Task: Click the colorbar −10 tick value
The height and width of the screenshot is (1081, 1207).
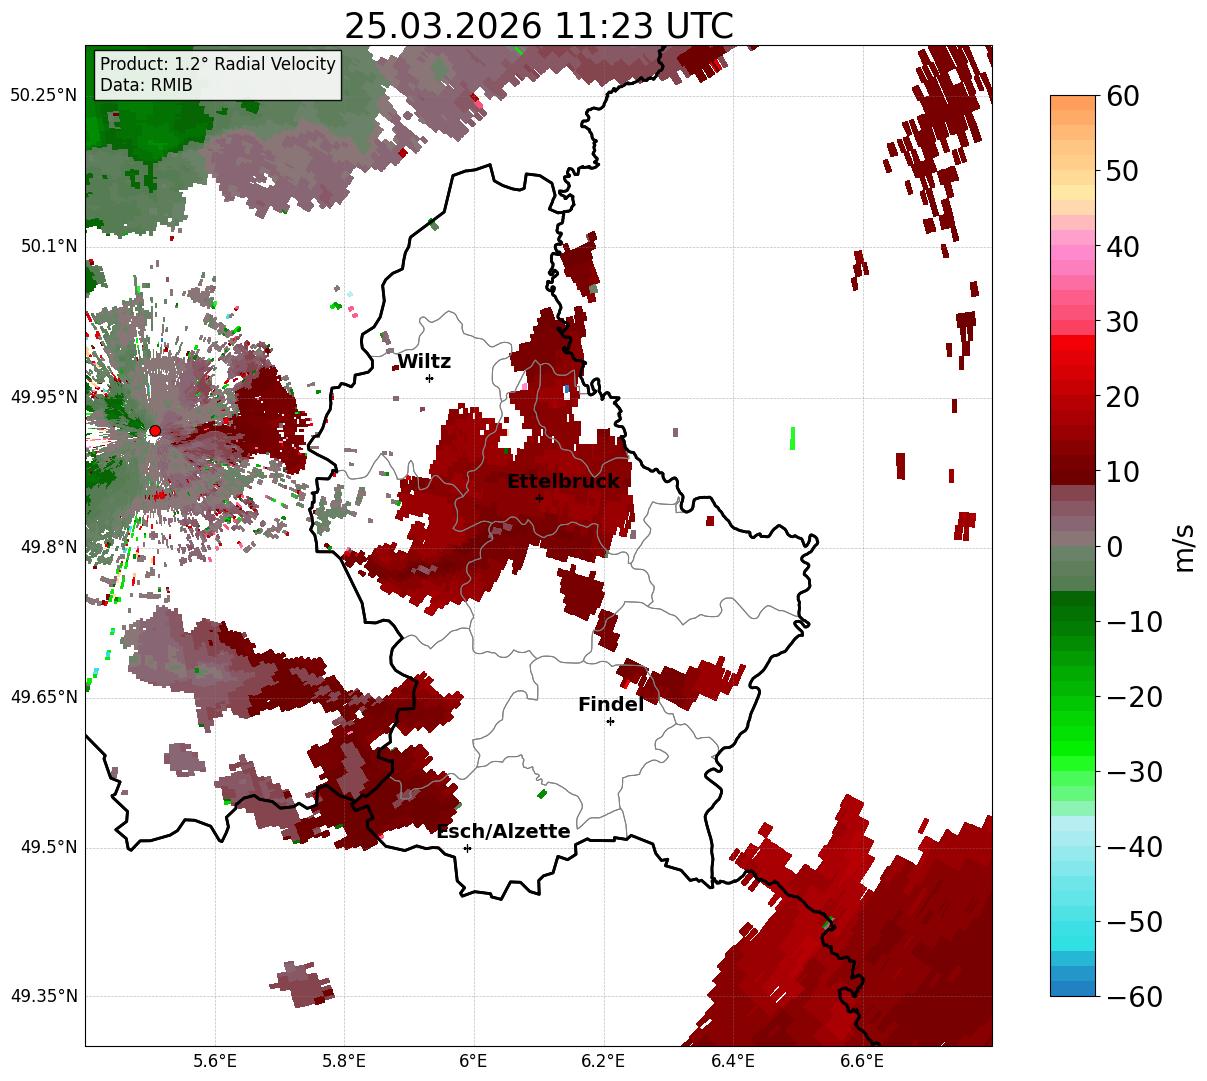Action: [x=1135, y=621]
